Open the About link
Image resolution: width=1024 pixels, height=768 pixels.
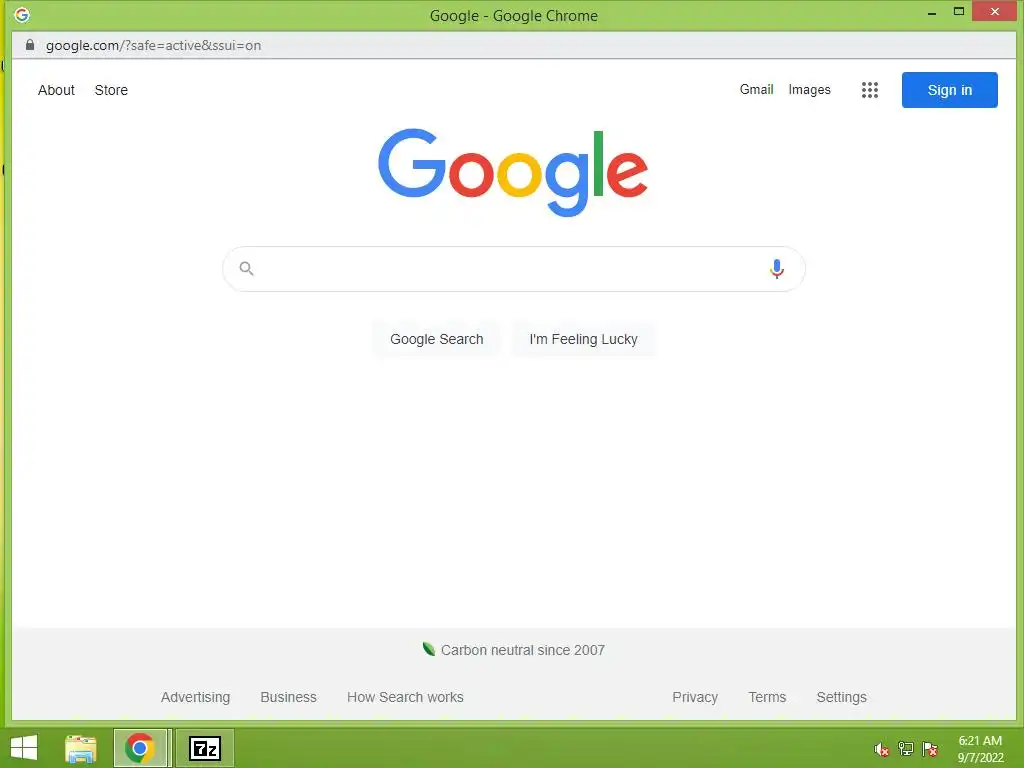(x=56, y=90)
